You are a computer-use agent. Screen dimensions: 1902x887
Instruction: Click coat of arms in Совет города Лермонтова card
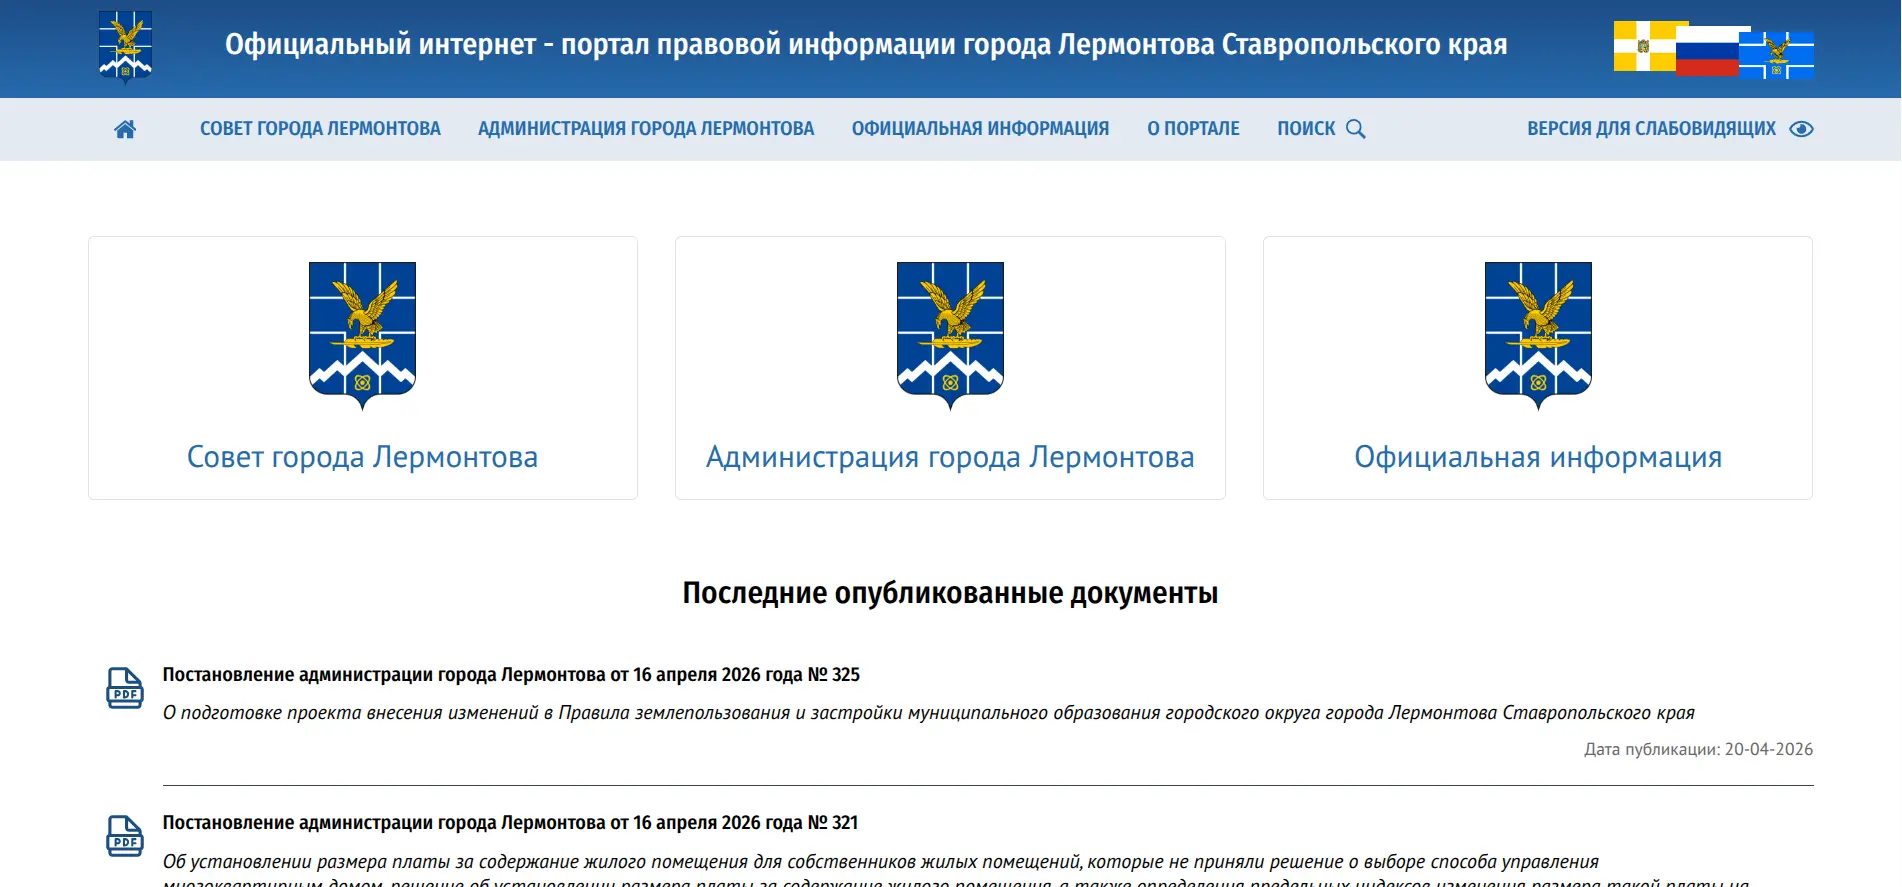point(362,336)
